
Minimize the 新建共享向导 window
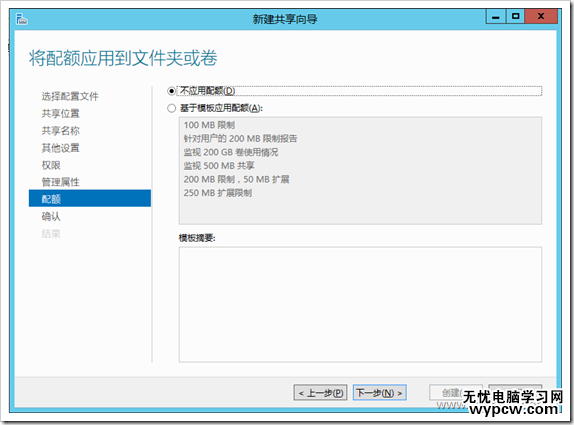pos(496,16)
